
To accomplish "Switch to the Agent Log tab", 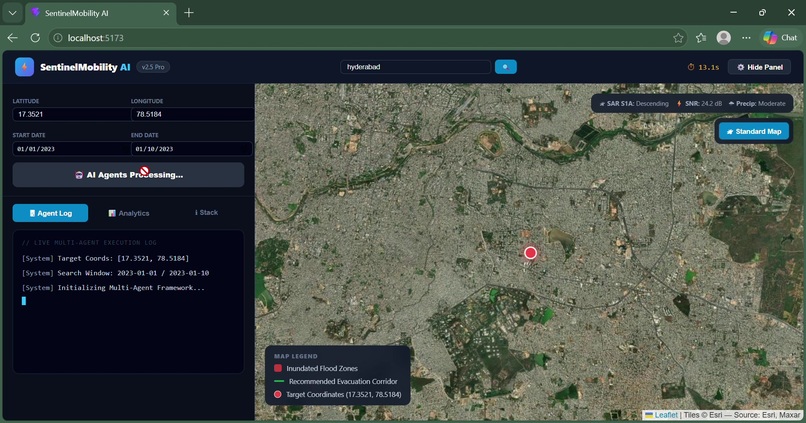I will 50,213.
